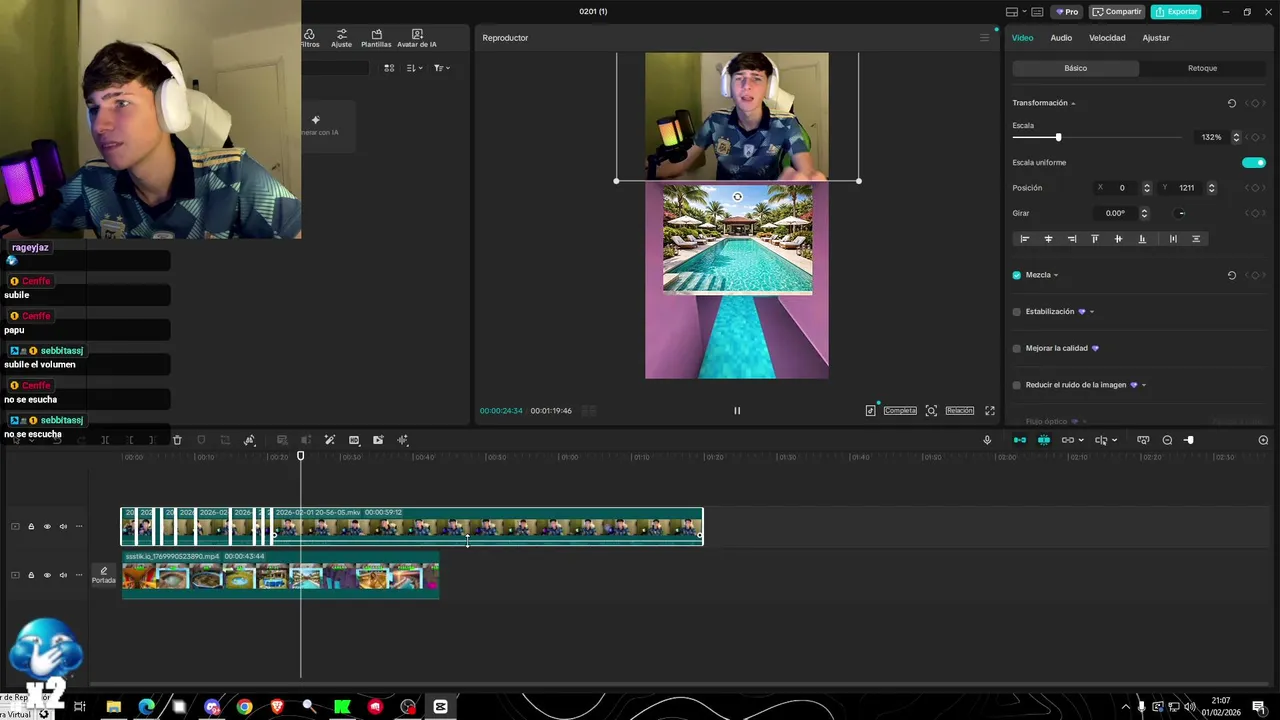Click the Relación aspect ratio button
This screenshot has width=1280, height=720.
(x=960, y=411)
